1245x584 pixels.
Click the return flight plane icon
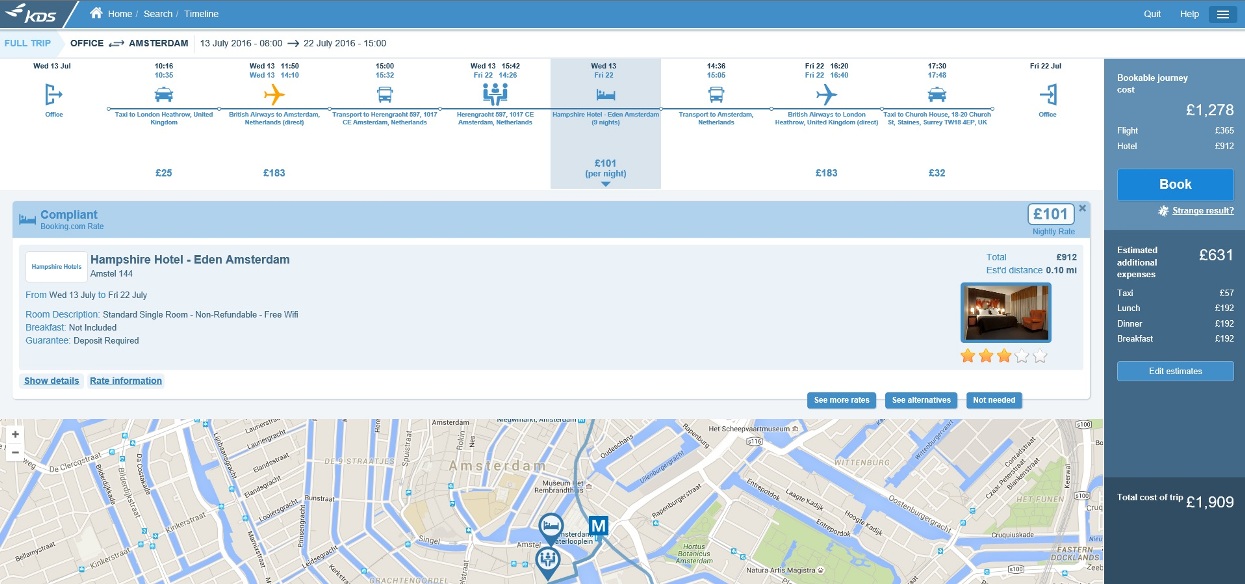(826, 95)
